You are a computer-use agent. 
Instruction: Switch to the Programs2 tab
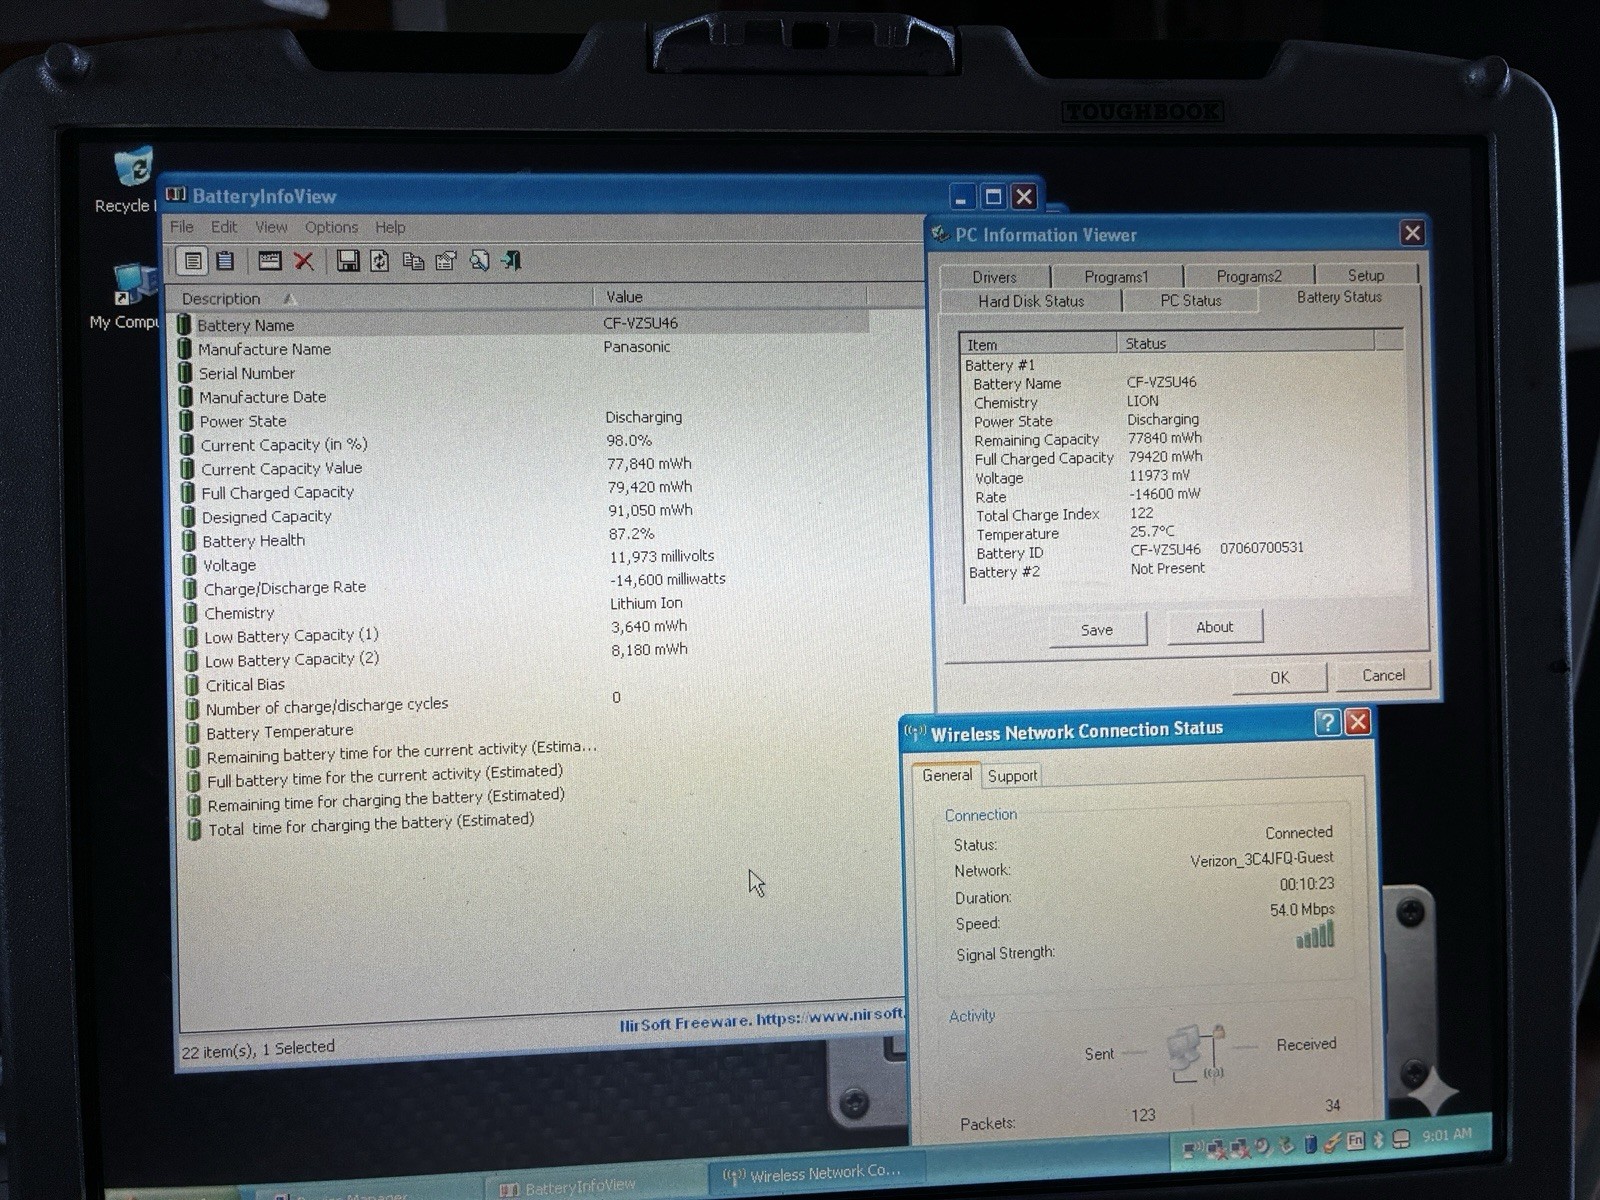[1249, 276]
